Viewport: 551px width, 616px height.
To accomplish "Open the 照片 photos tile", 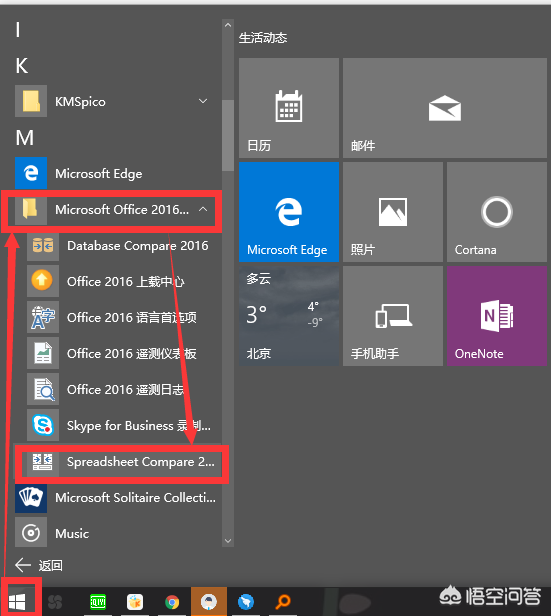I will pyautogui.click(x=393, y=212).
